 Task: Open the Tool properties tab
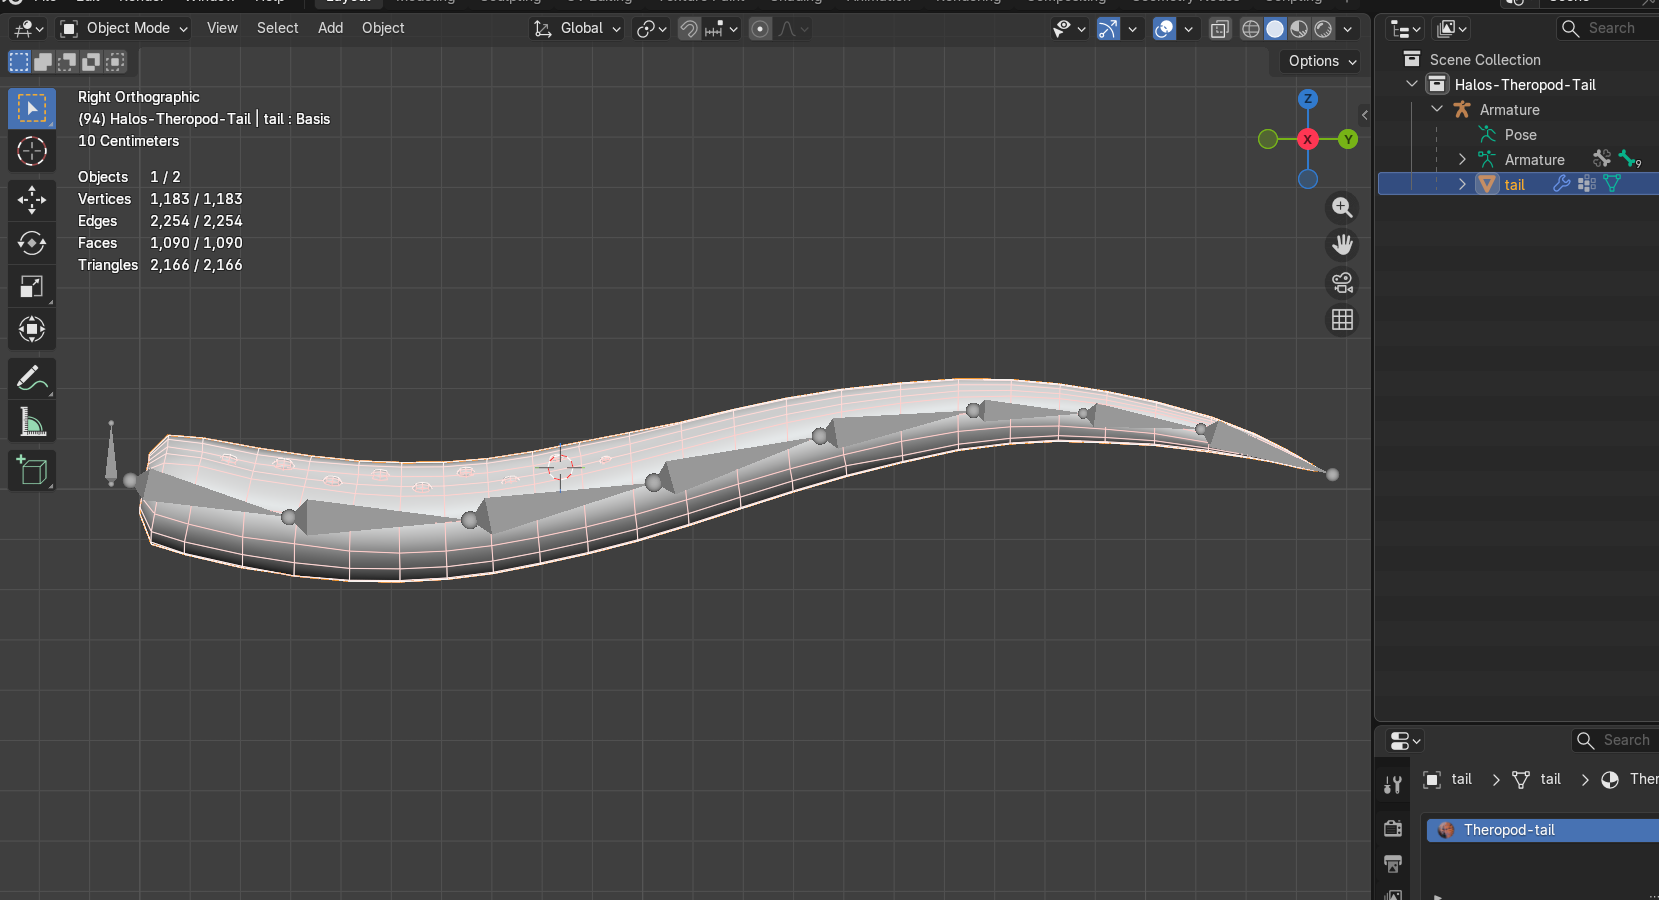coord(1393,785)
